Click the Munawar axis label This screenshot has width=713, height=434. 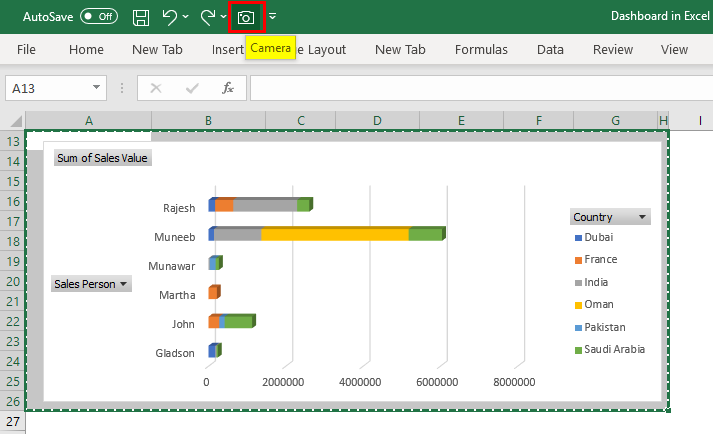click(171, 266)
